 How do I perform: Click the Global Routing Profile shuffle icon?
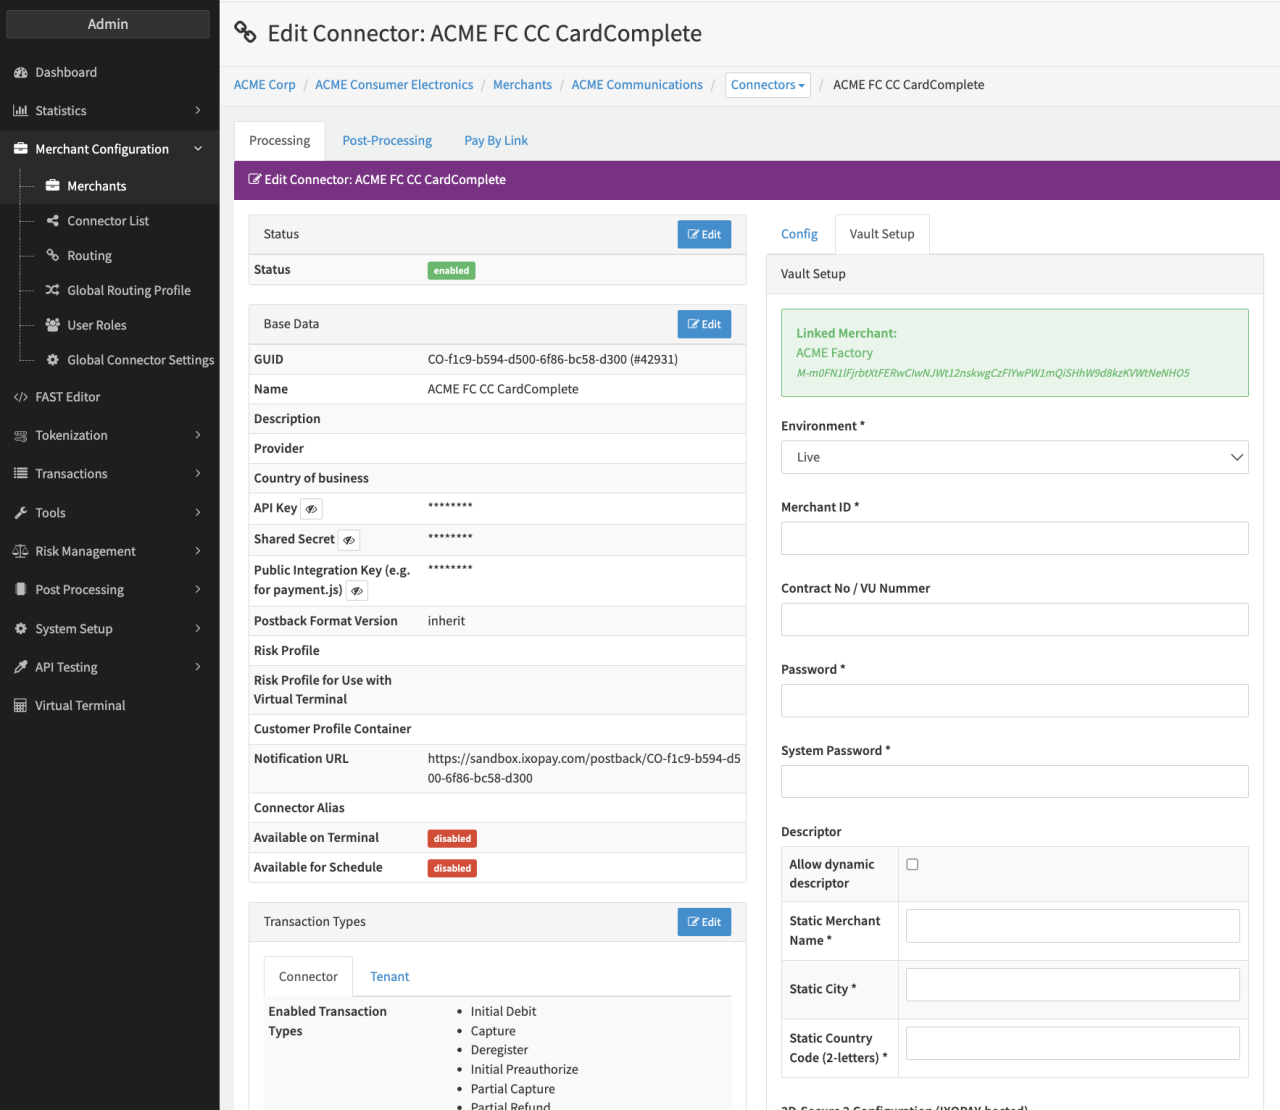tap(53, 290)
